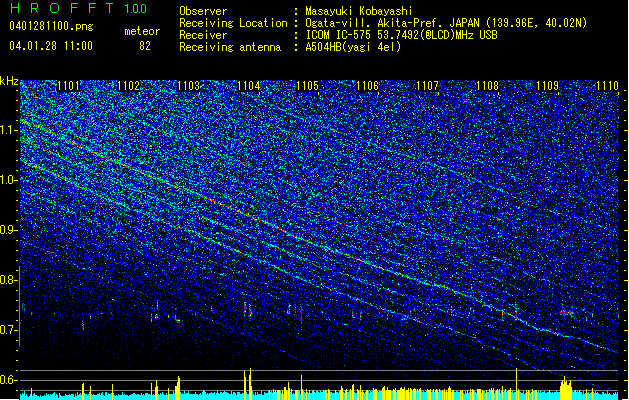Click the meteor count value 82
629x400 pixels.
point(145,46)
